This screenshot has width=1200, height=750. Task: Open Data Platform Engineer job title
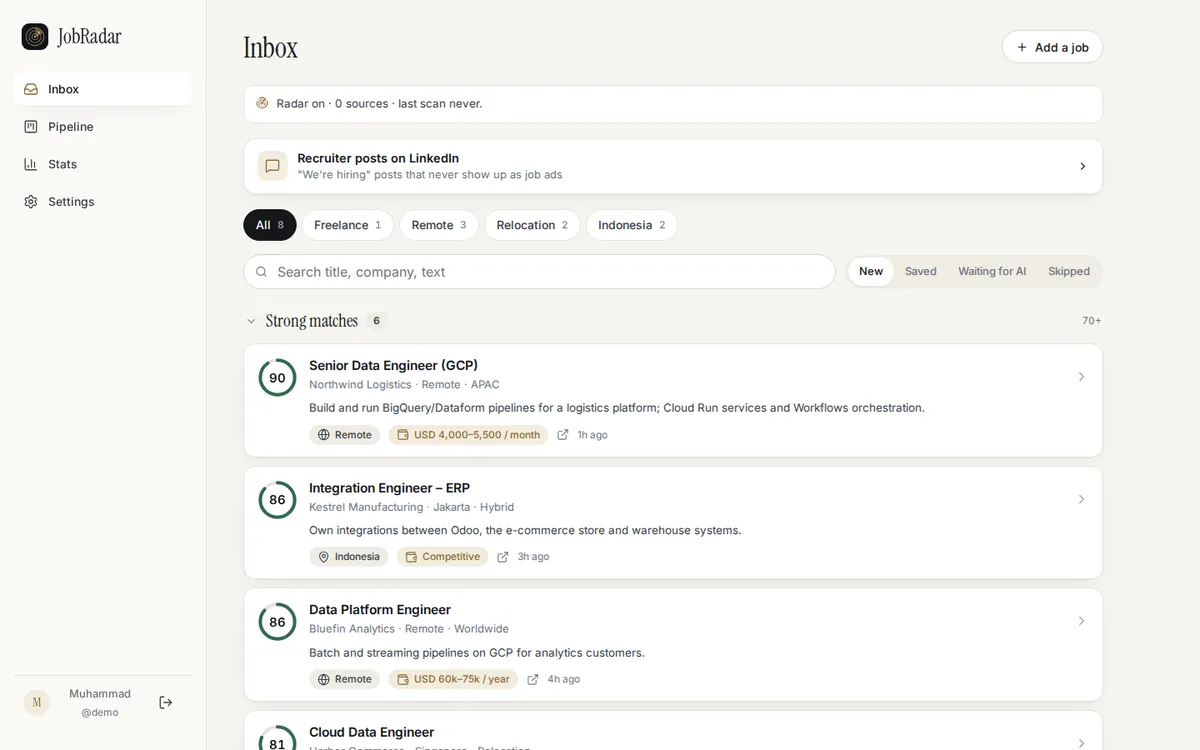point(380,610)
